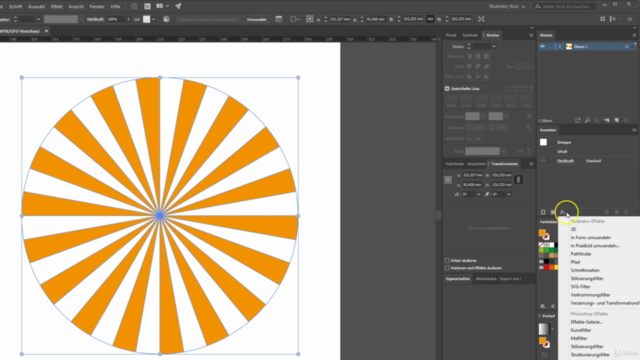Image resolution: width=640 pixels, height=360 pixels.
Task: Open SVG-Filter submenu
Action: click(x=580, y=287)
